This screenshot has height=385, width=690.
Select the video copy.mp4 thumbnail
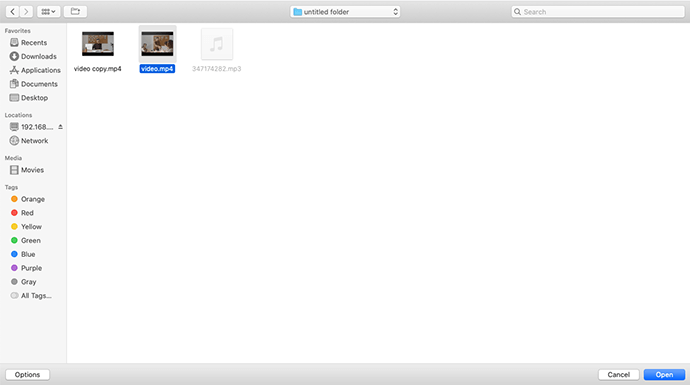point(98,44)
